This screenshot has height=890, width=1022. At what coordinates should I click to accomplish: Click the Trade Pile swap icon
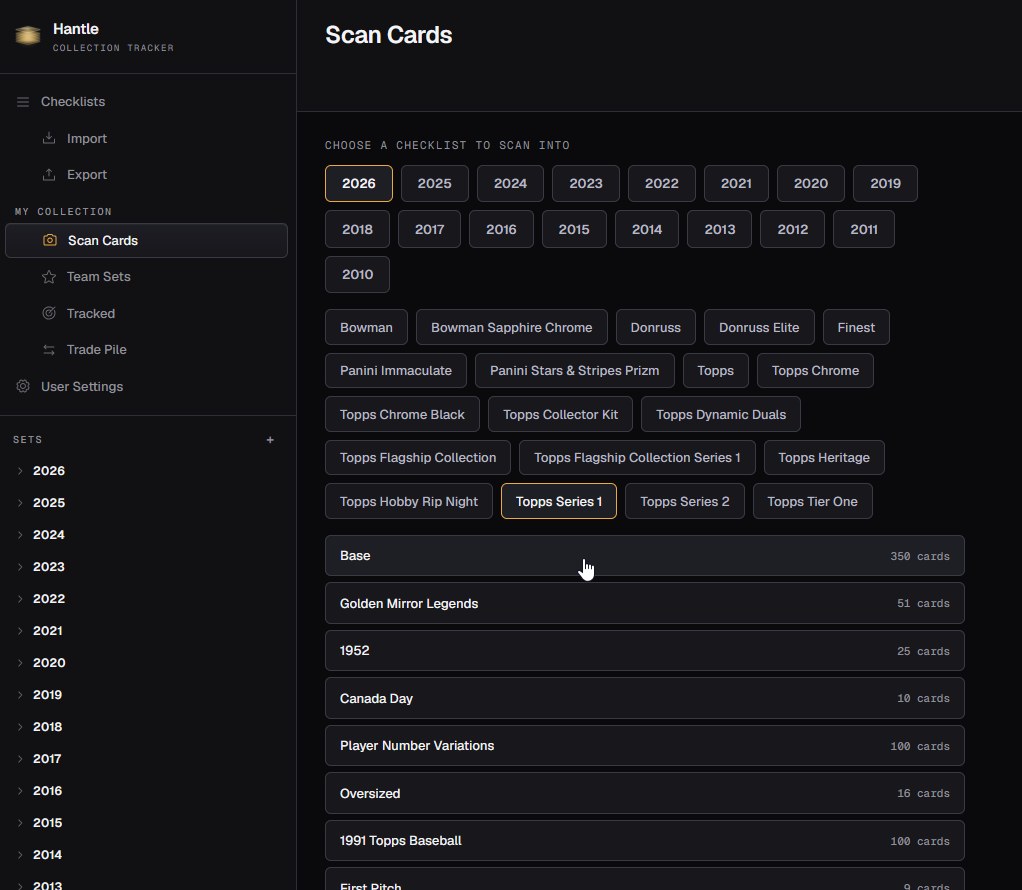point(49,349)
